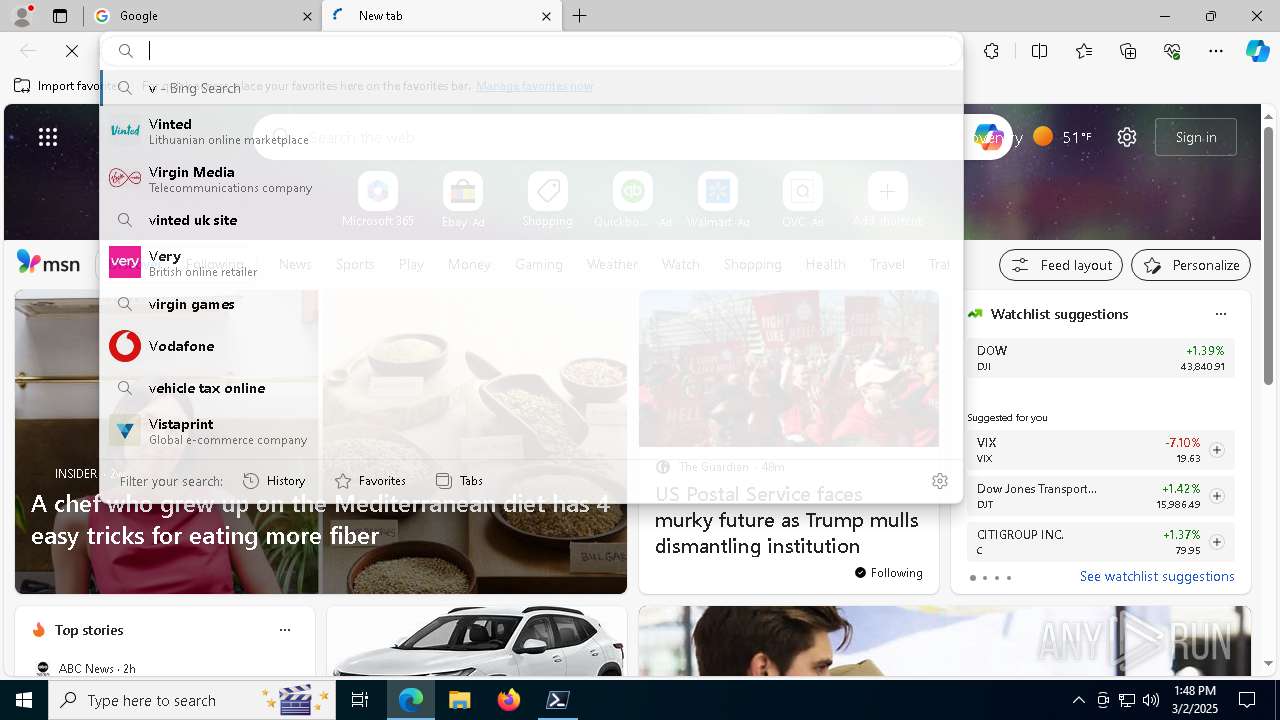Select 'virgin games' search suggestion
1280x720 pixels.
[x=531, y=304]
